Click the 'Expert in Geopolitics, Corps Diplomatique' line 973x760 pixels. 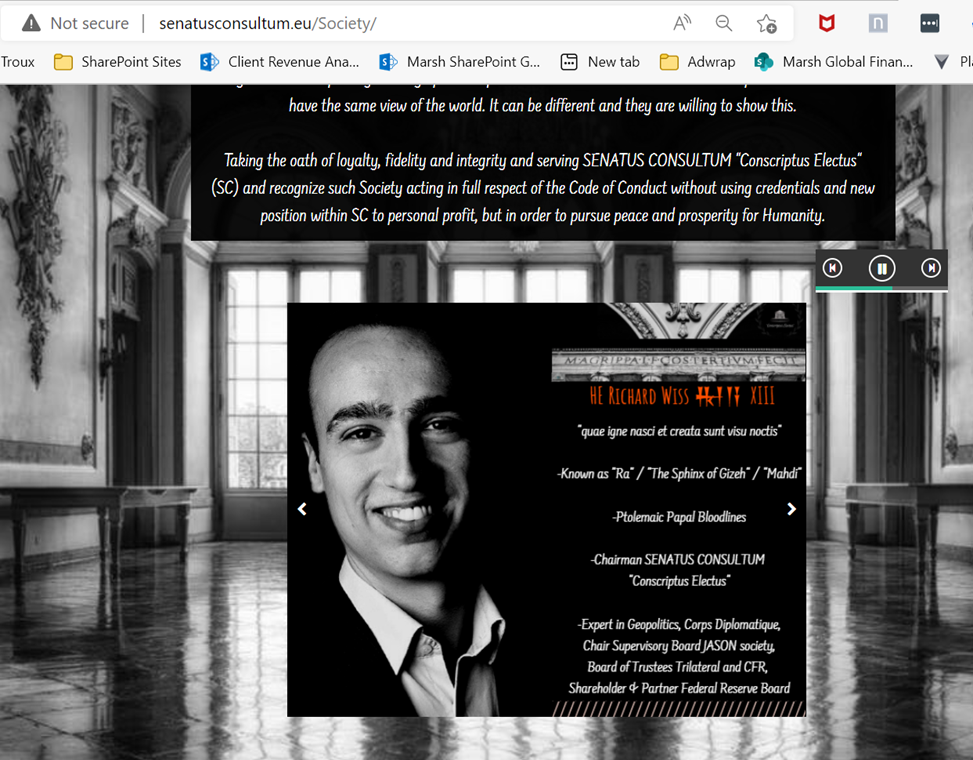(679, 625)
